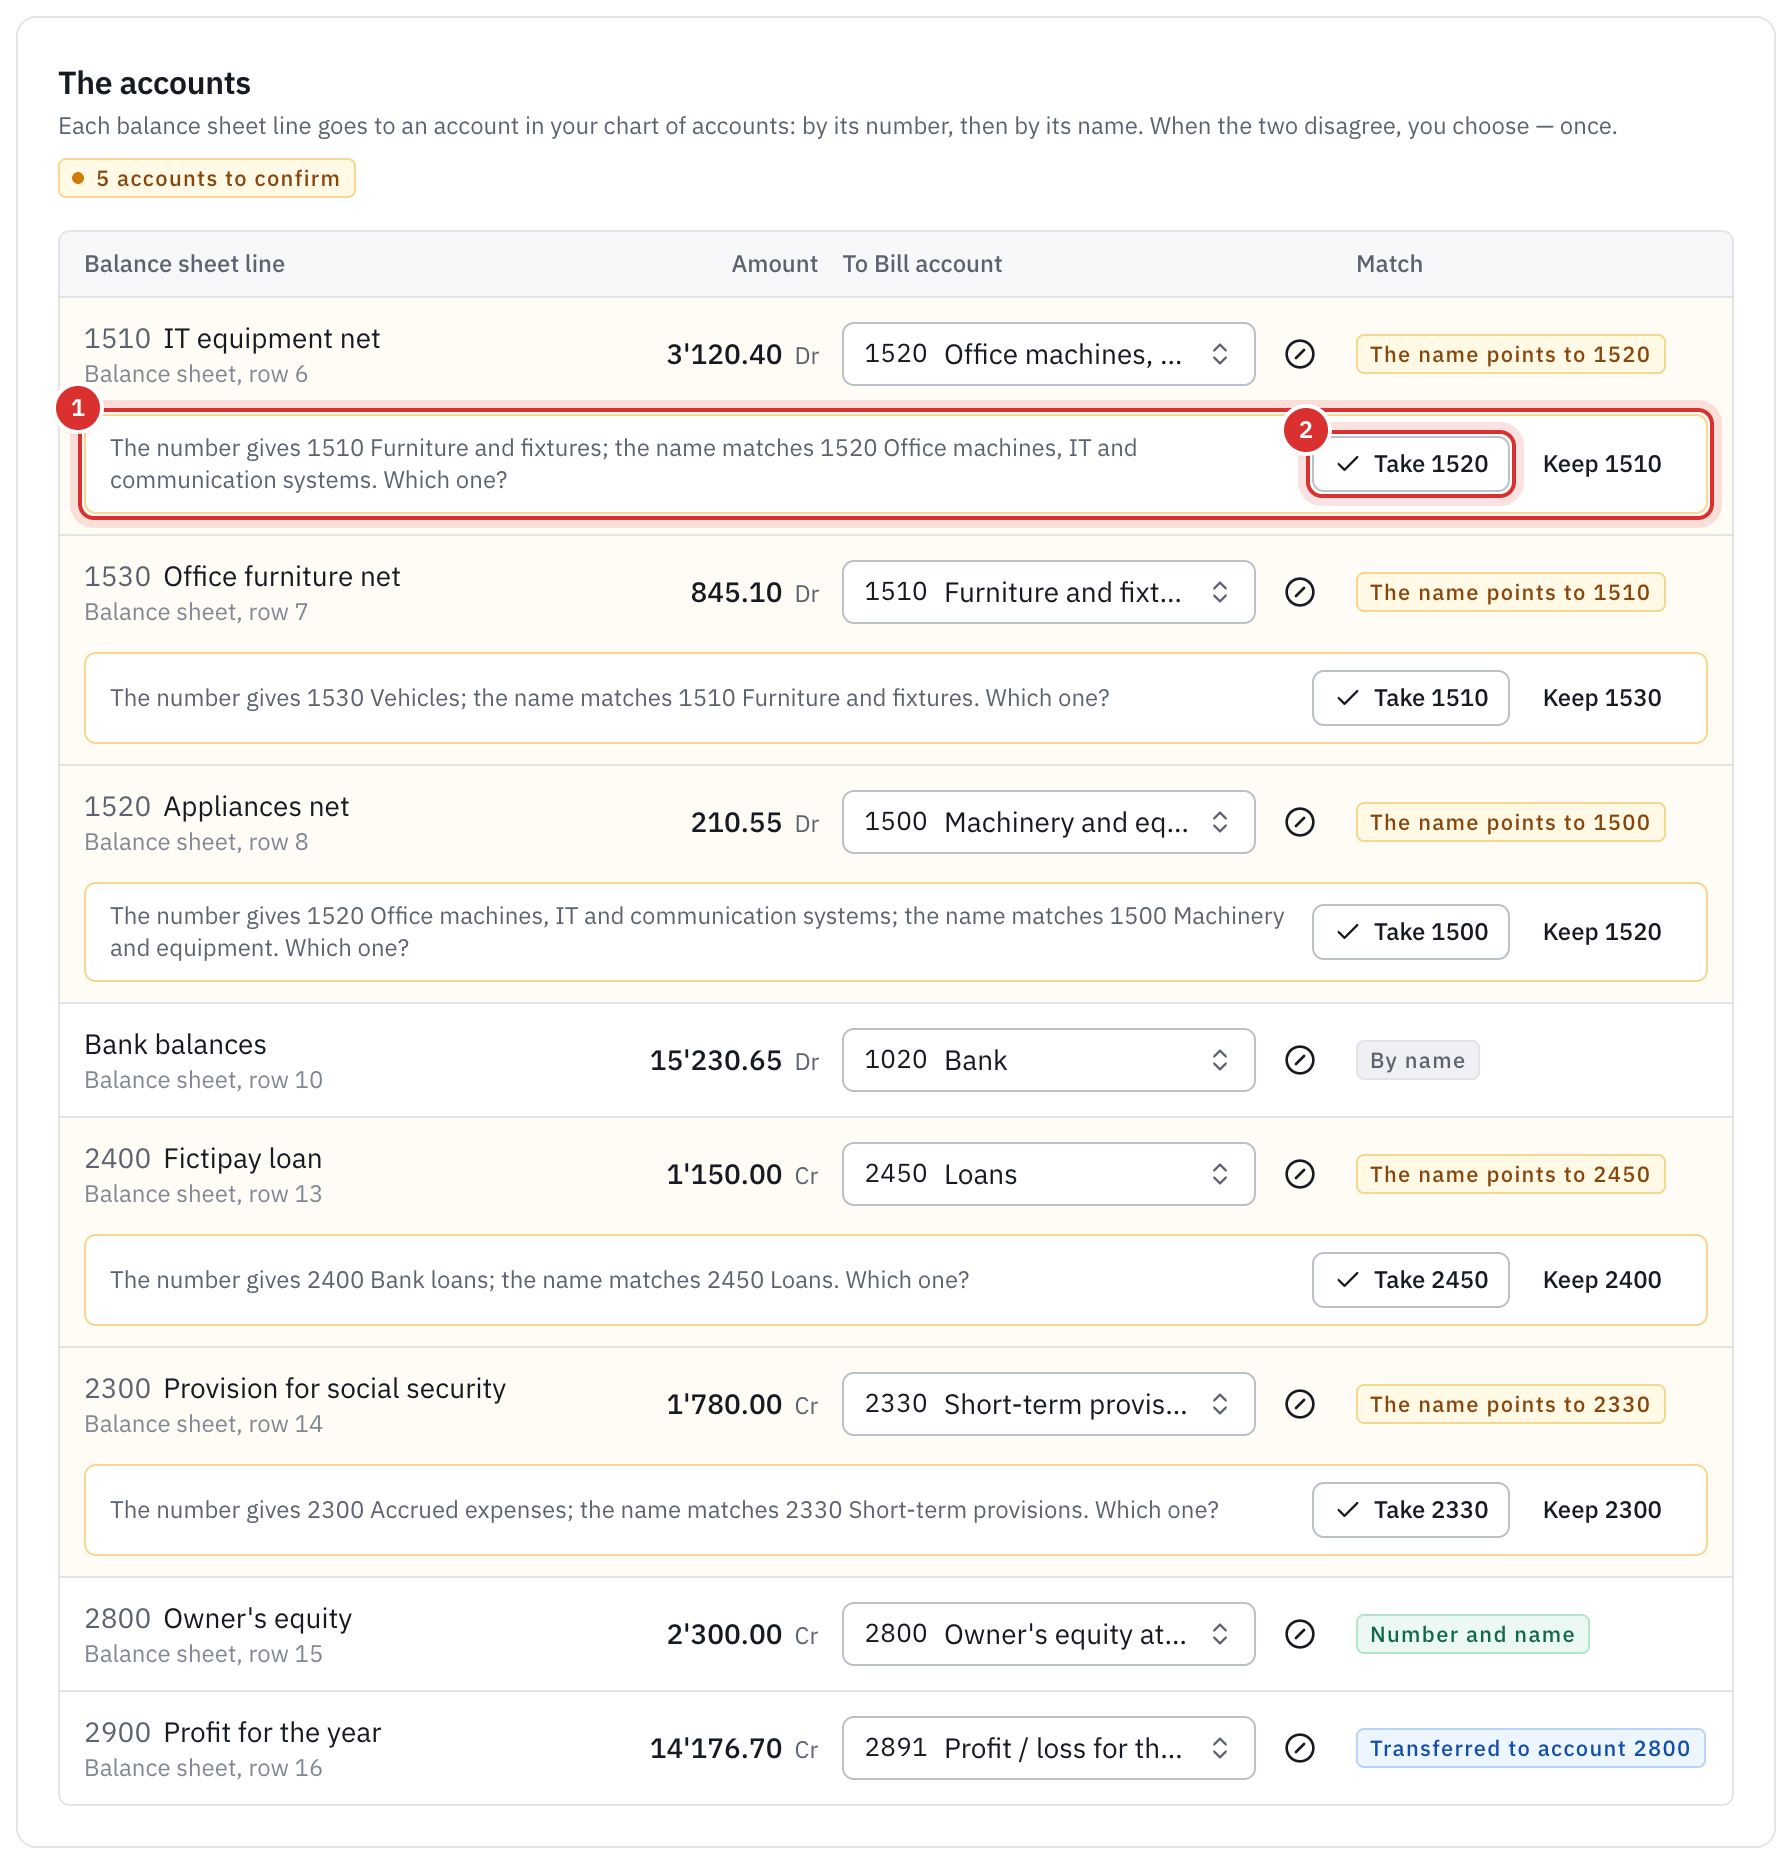Expand the 1500 Machinery and equipment account selector
This screenshot has width=1792, height=1864.
pyautogui.click(x=1048, y=822)
